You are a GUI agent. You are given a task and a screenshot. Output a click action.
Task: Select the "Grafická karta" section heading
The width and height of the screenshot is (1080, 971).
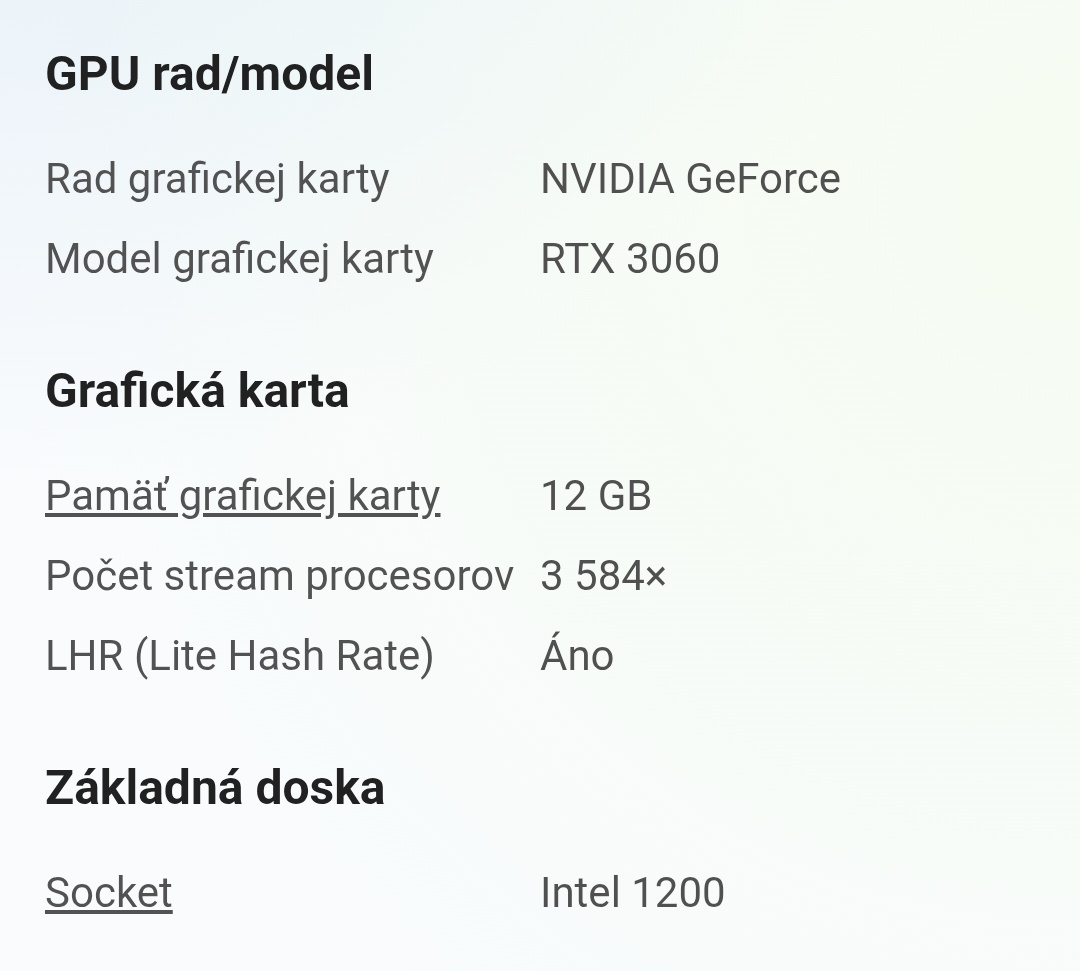coord(197,390)
